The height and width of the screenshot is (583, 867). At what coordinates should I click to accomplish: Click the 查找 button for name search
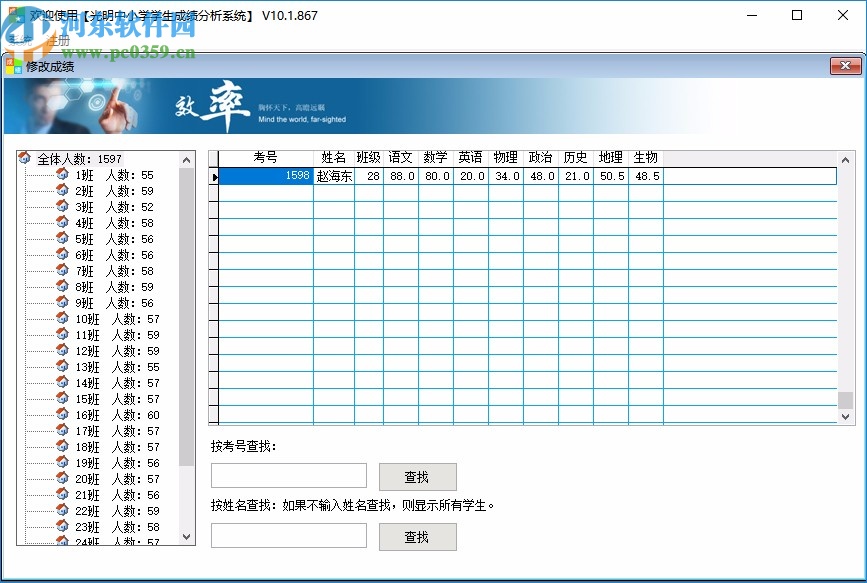[x=417, y=536]
